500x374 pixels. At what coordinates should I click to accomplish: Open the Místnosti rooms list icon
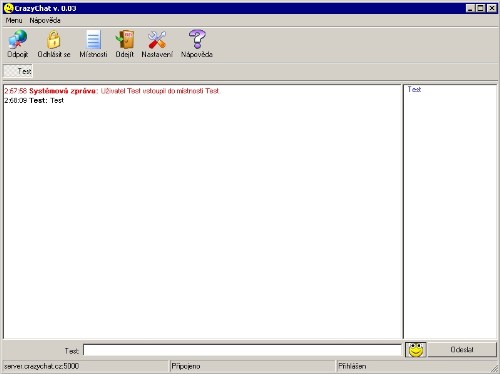93,39
